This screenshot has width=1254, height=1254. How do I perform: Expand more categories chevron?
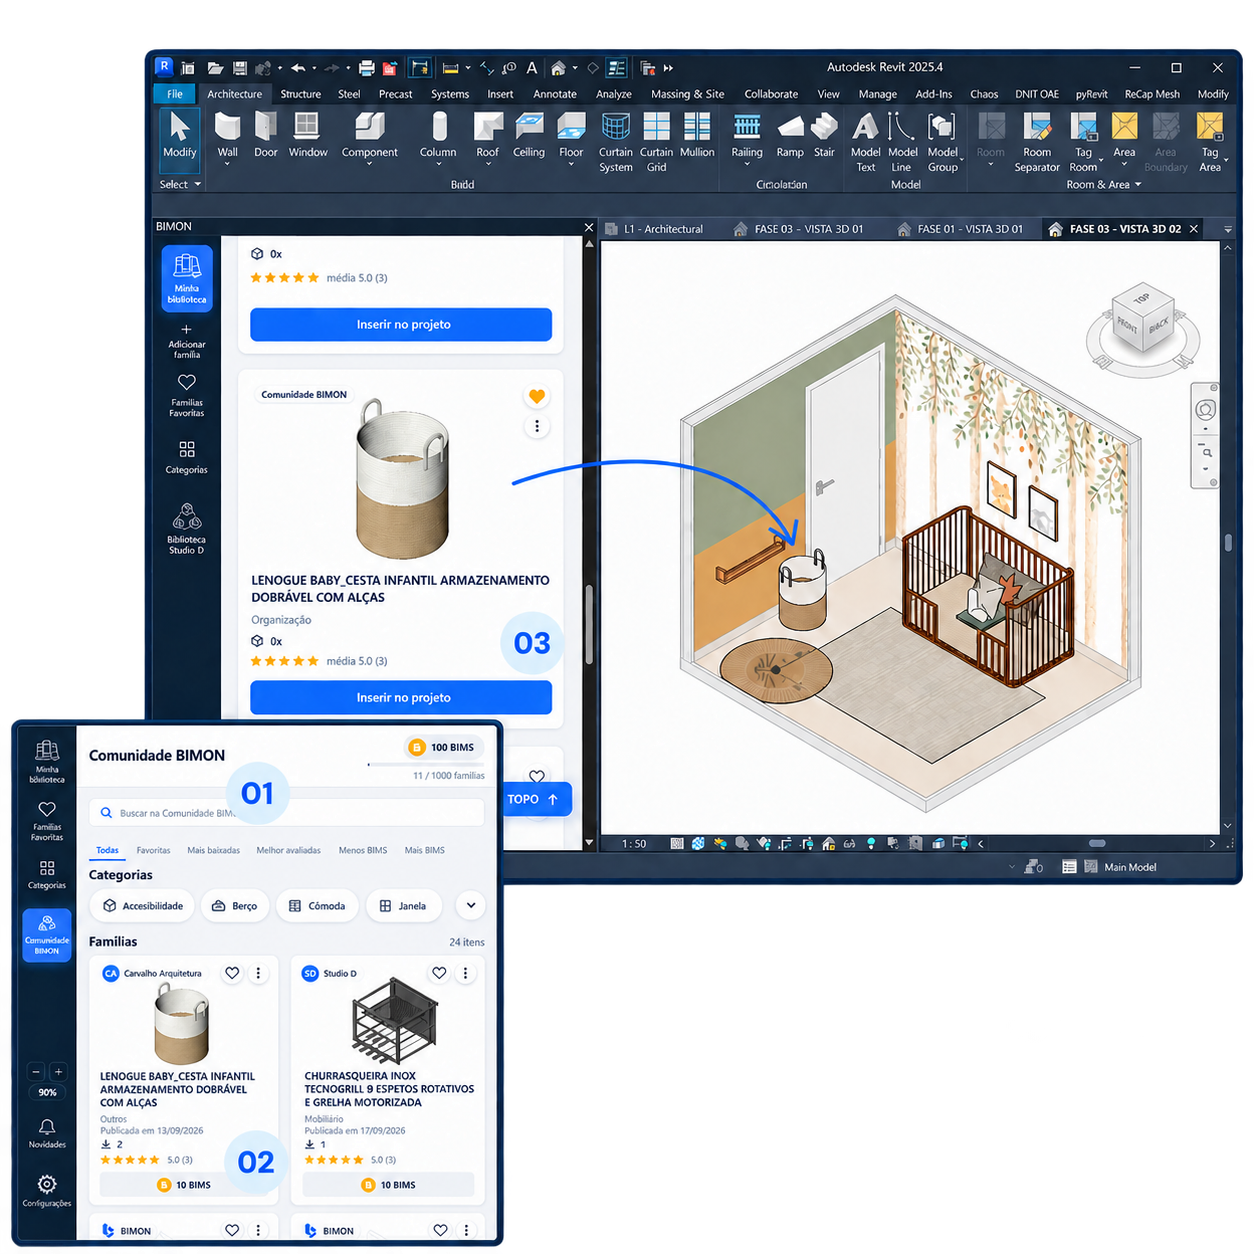tap(471, 905)
